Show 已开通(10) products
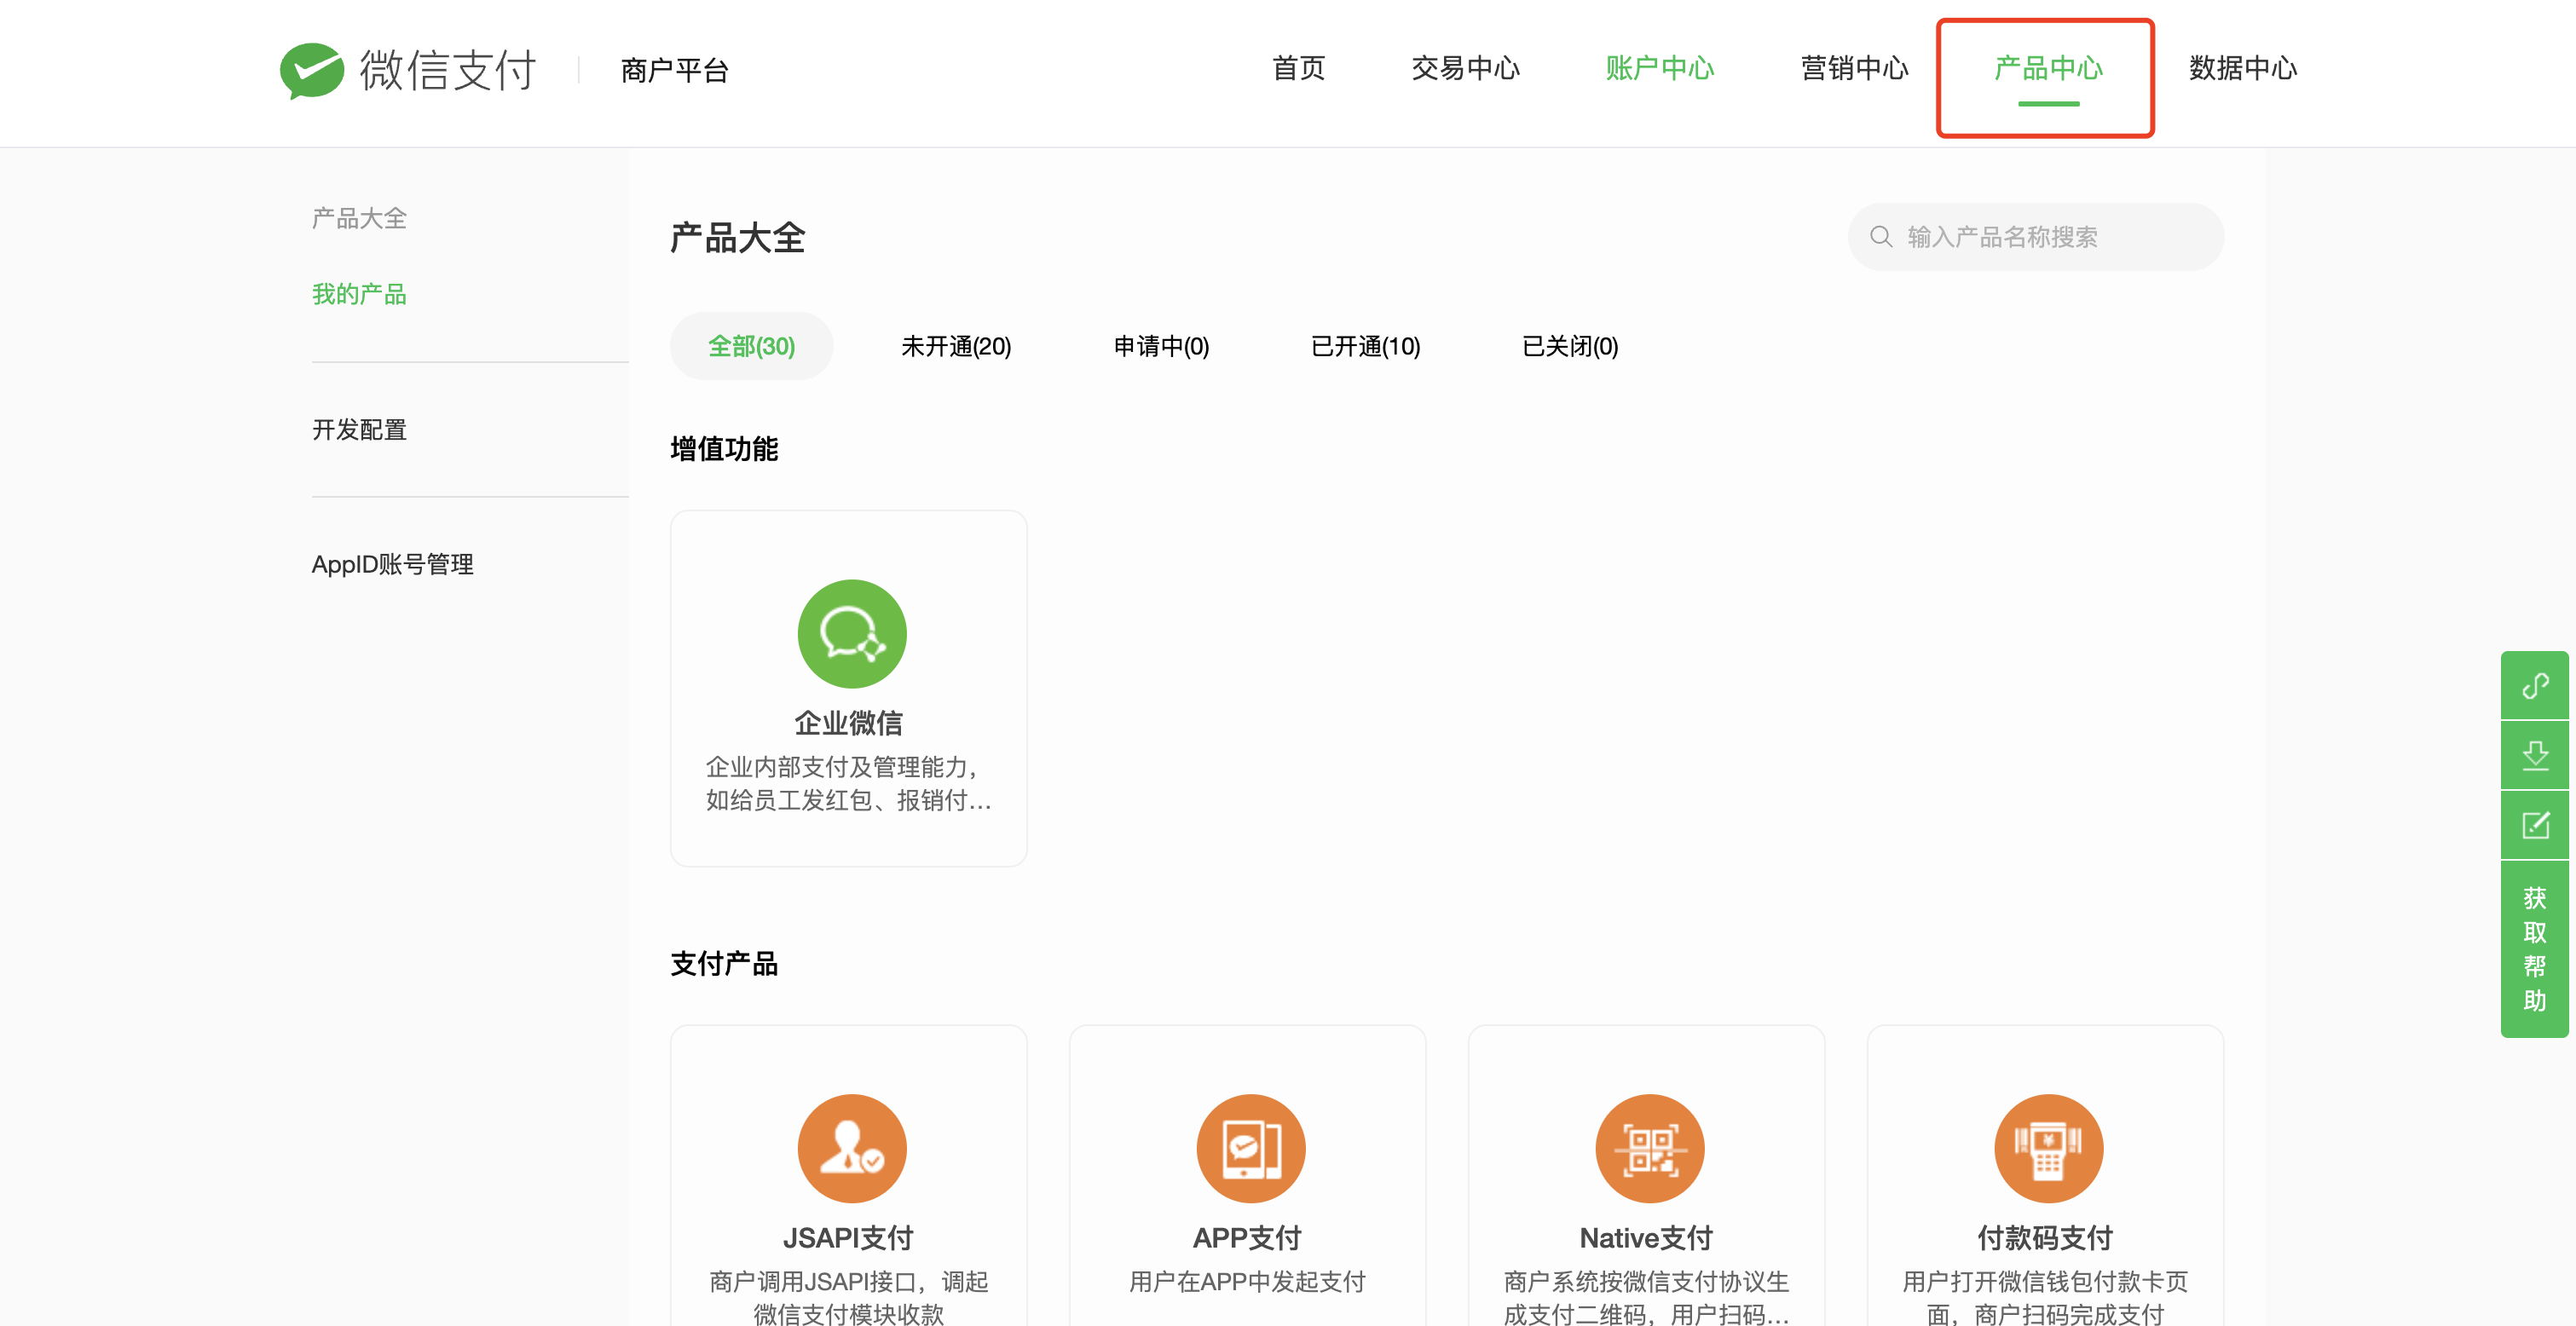This screenshot has width=2576, height=1326. coord(1365,346)
